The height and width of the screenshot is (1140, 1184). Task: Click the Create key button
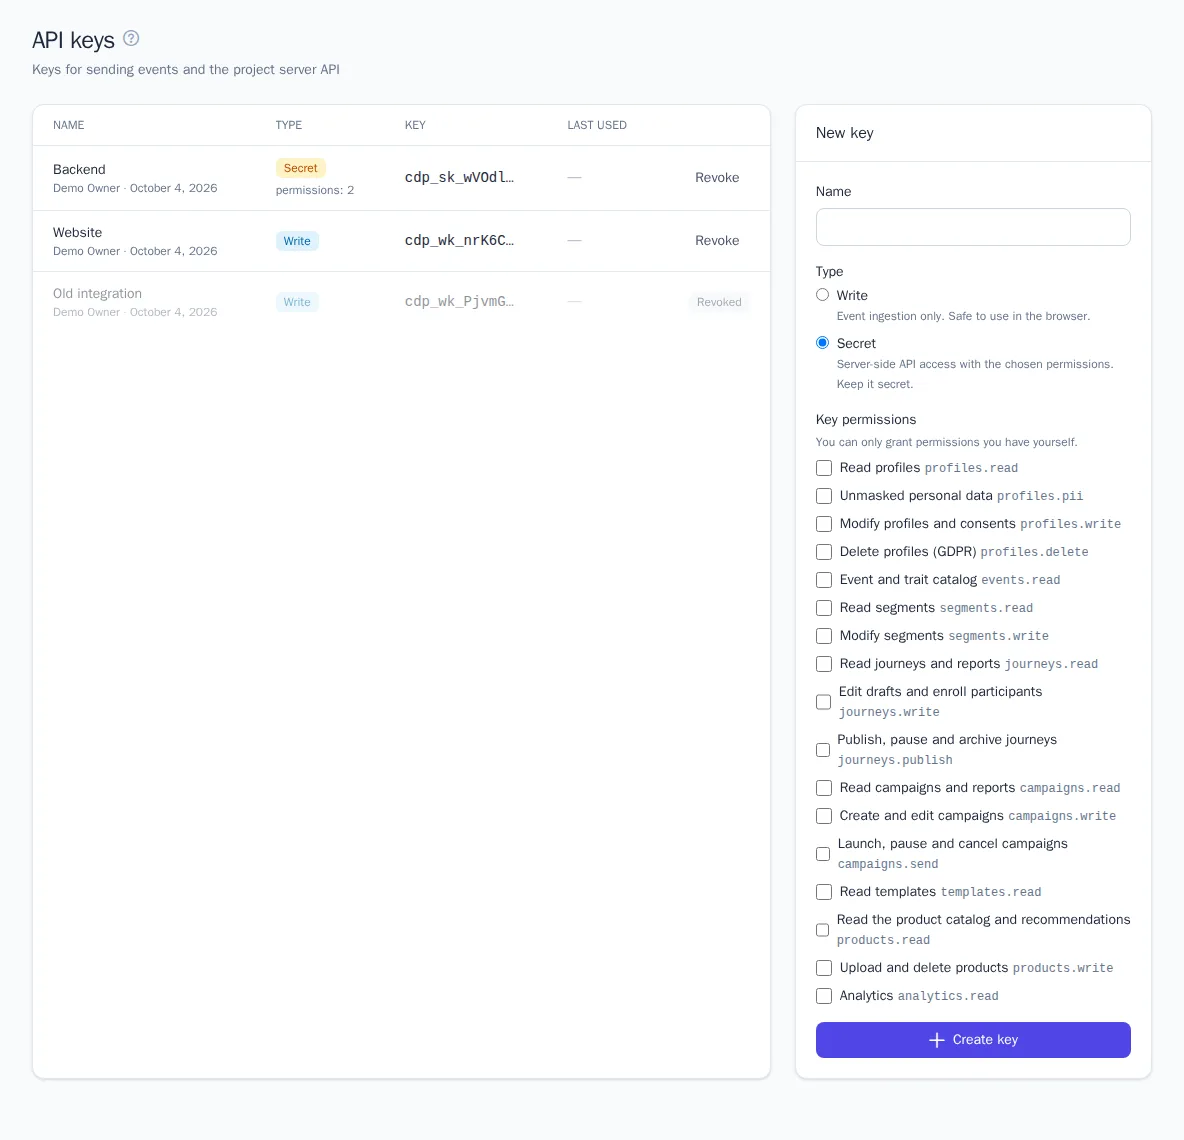pyautogui.click(x=973, y=1040)
